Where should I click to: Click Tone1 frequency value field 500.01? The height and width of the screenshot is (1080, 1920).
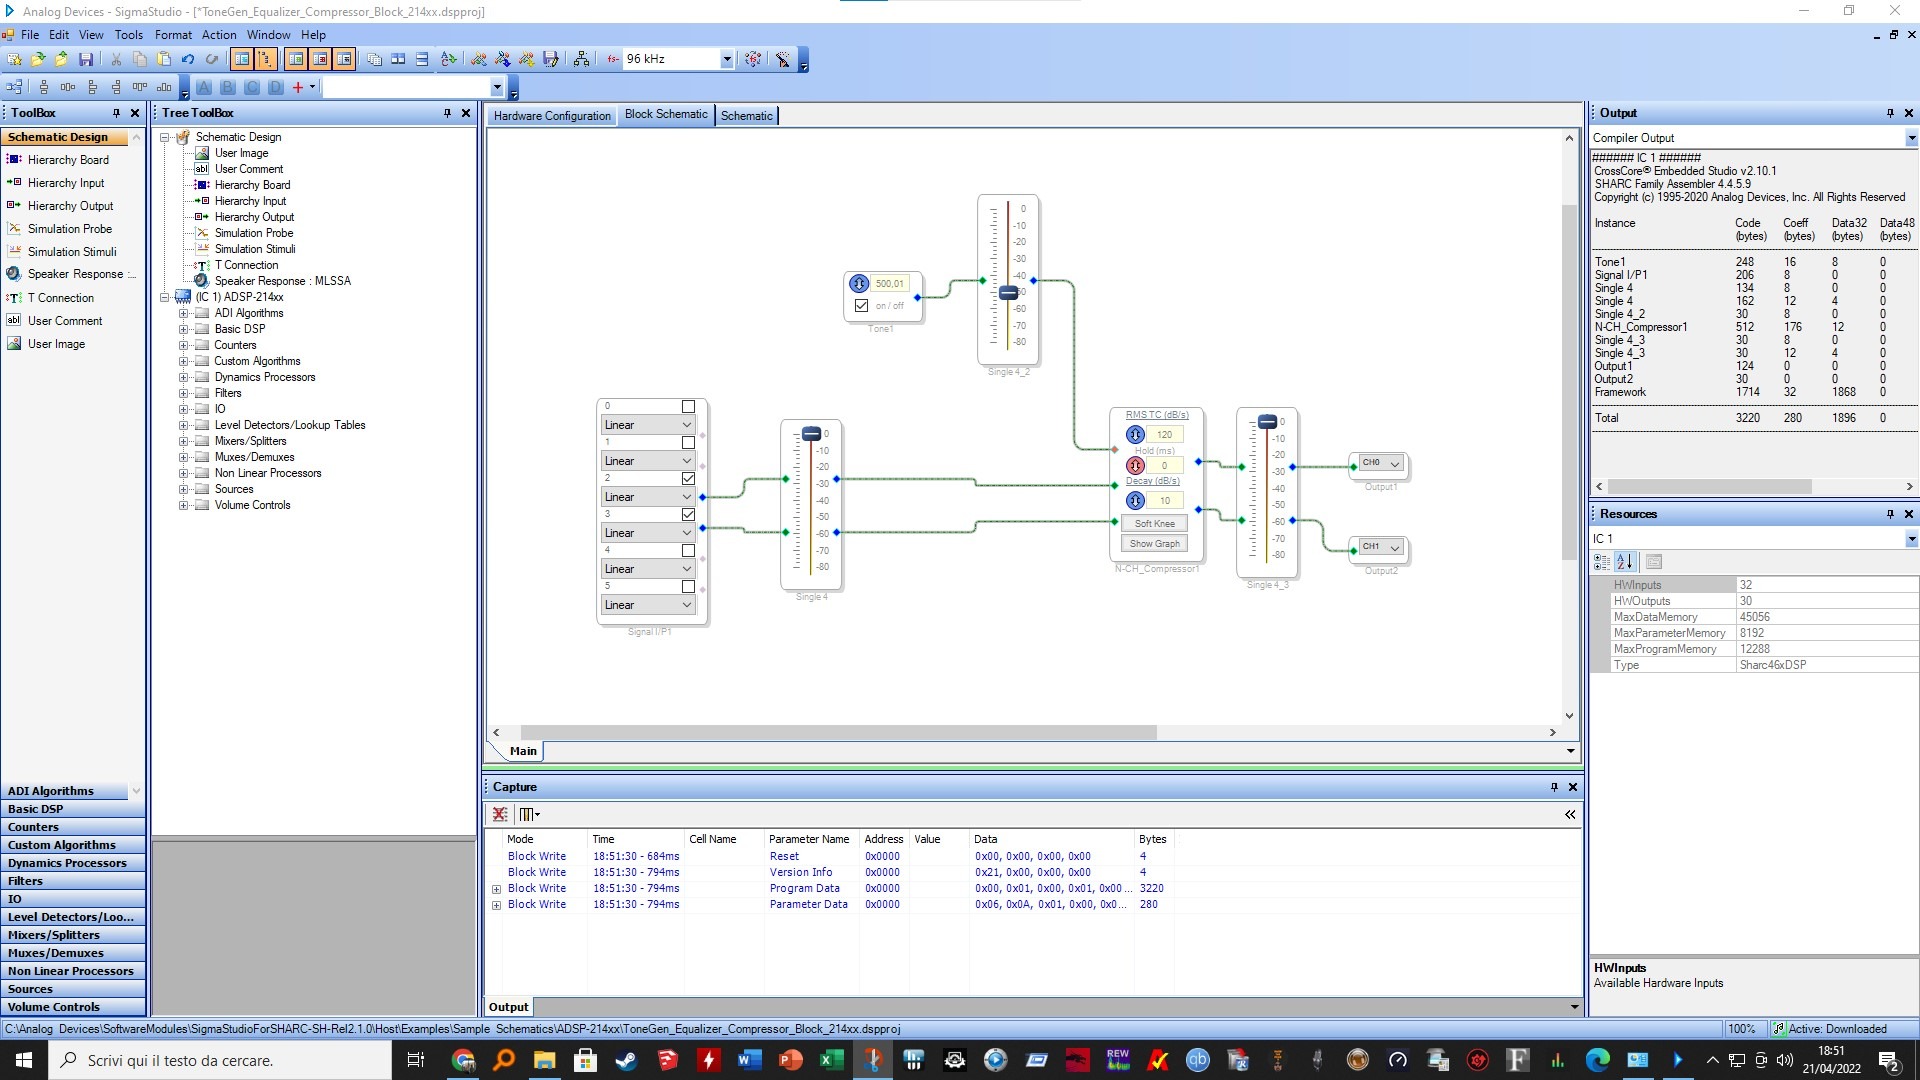tap(889, 284)
